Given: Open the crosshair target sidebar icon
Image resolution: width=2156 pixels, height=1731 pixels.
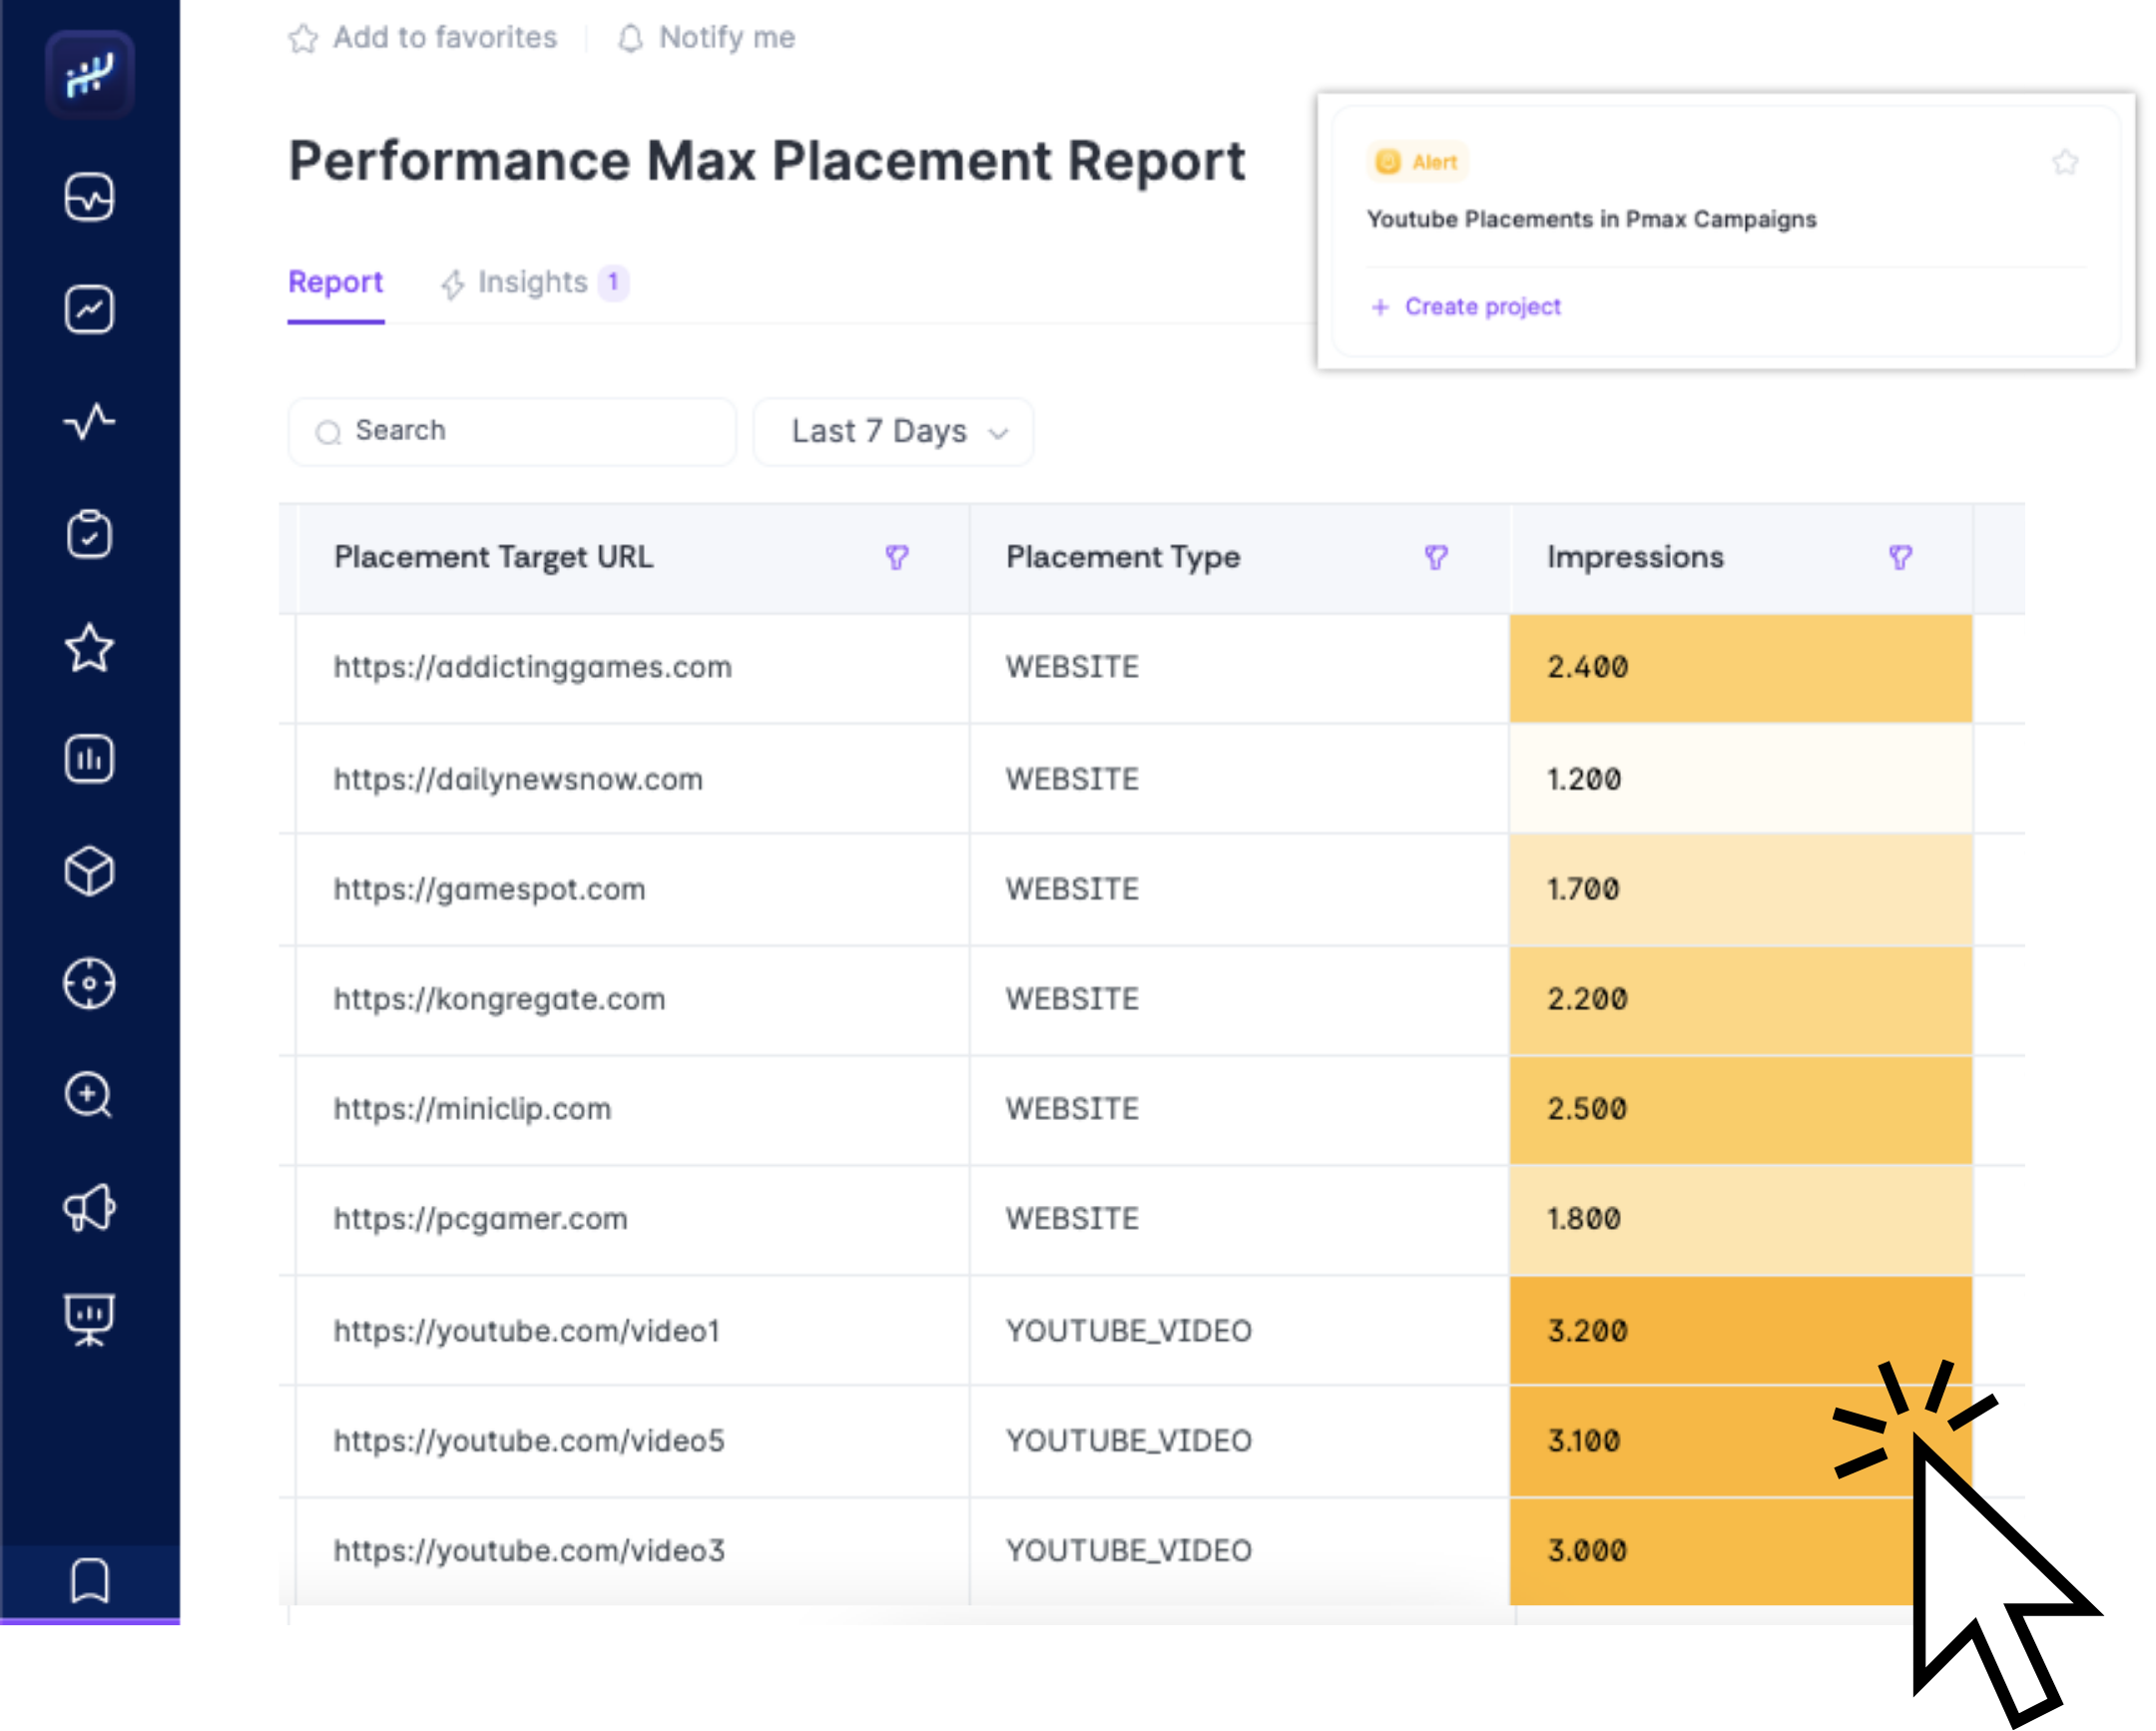Looking at the screenshot, I should click(x=90, y=983).
